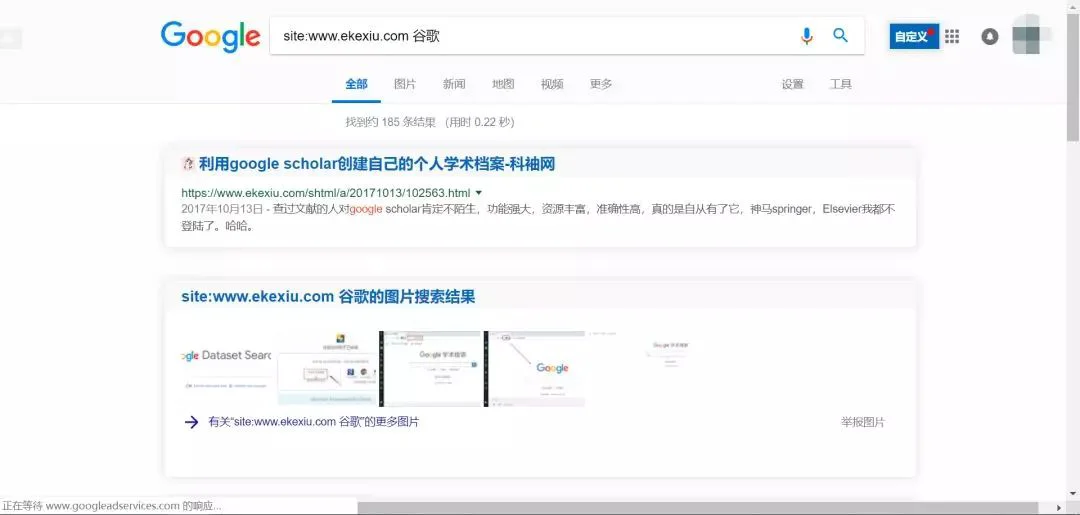Open the 工具 search tools
Image resolution: width=1080 pixels, height=515 pixels.
tap(840, 84)
